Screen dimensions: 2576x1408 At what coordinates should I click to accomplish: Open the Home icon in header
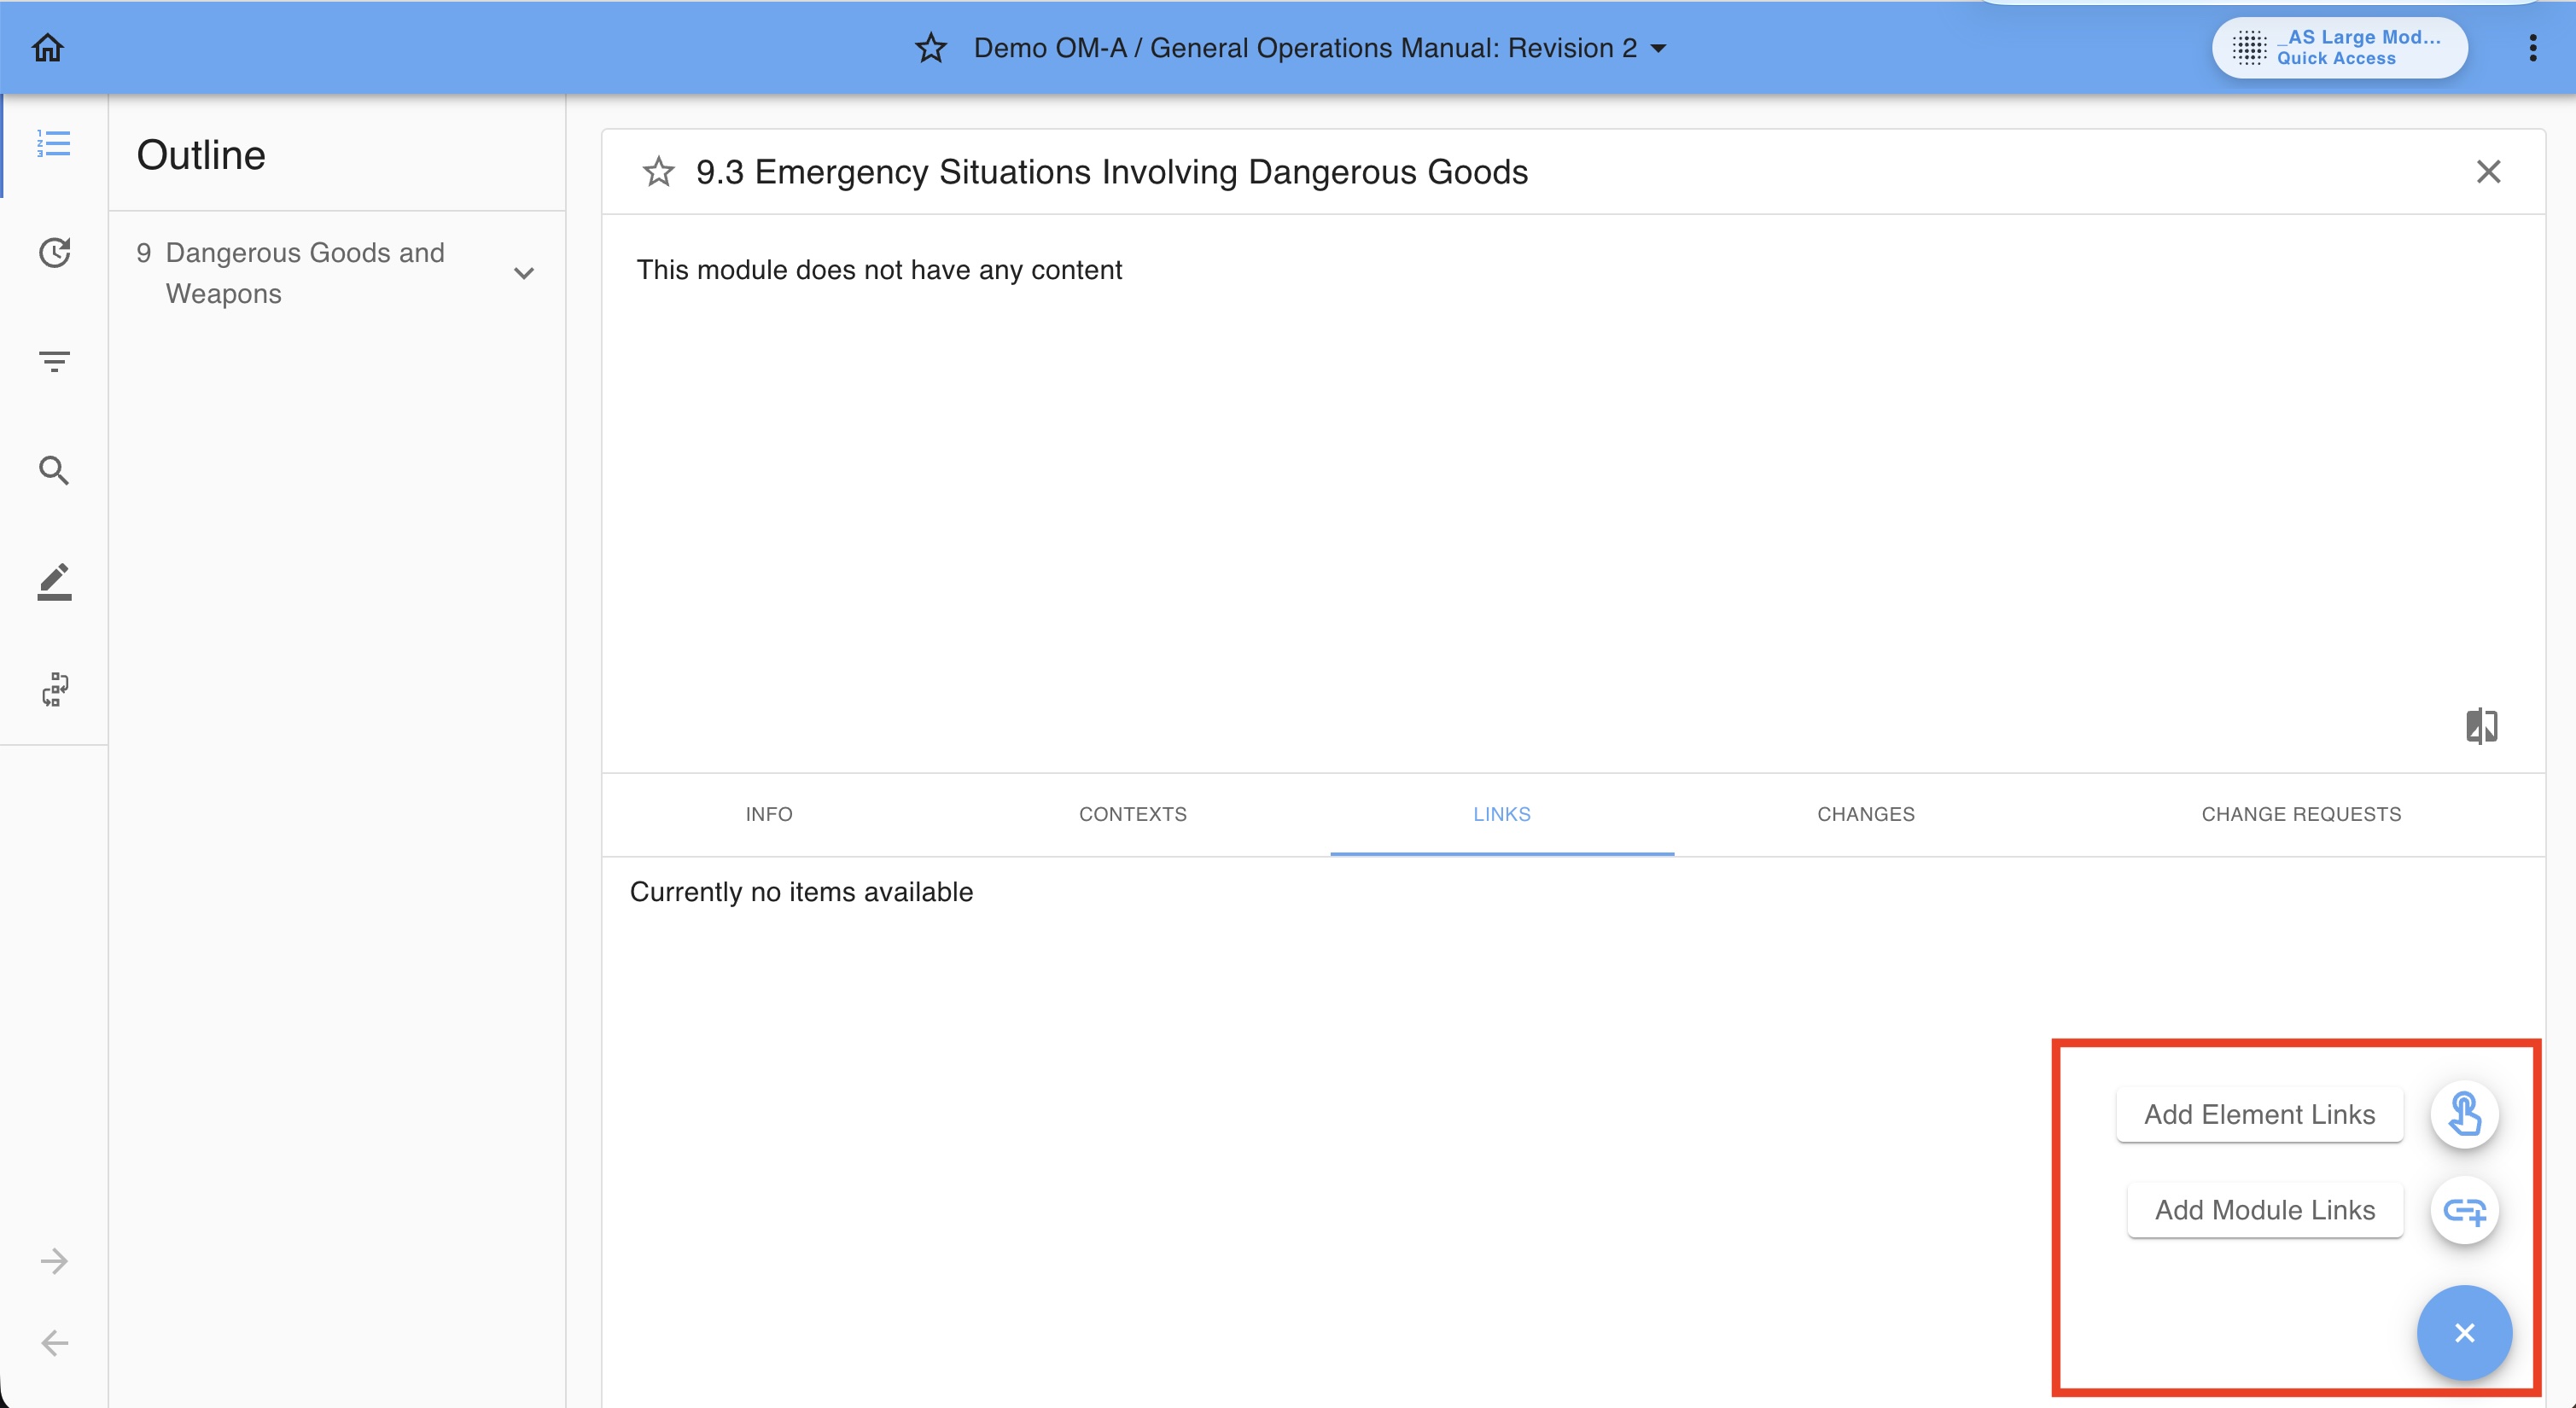[x=48, y=47]
